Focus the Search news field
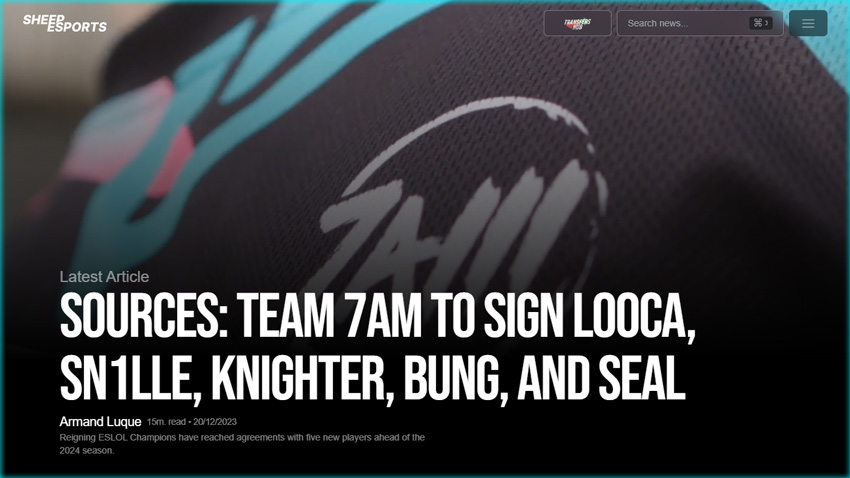Screen dimensions: 850x478 (700, 23)
